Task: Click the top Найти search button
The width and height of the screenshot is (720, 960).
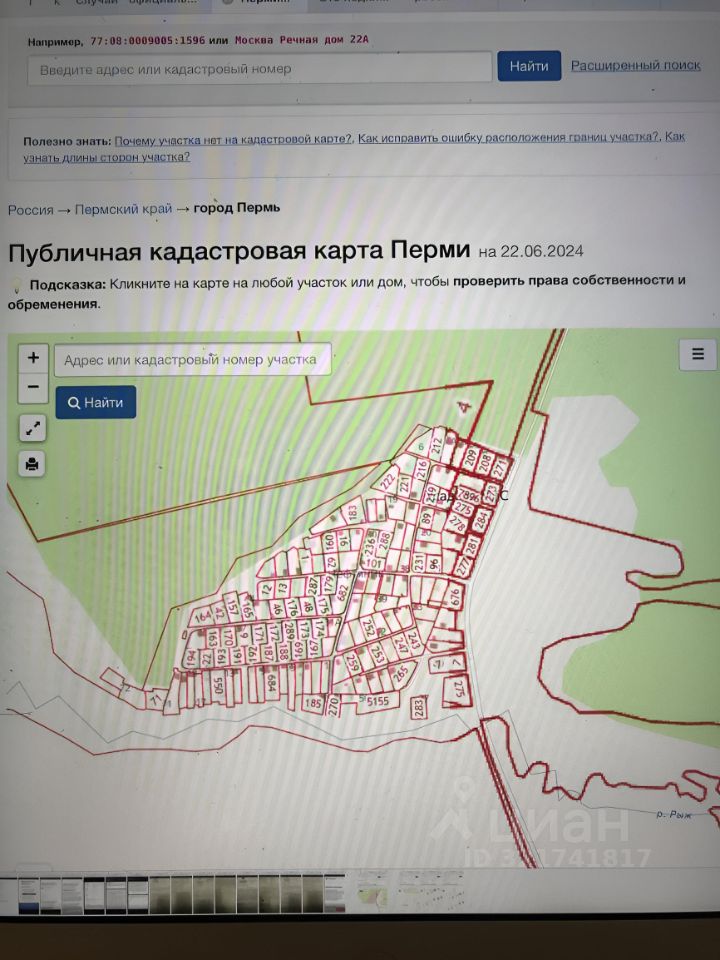Action: [529, 66]
